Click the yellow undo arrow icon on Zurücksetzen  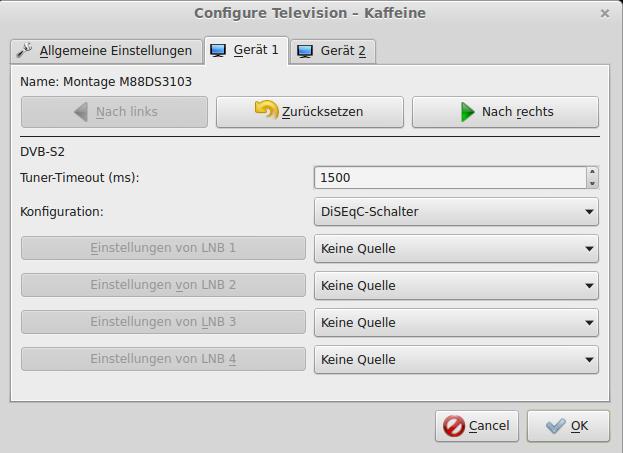[x=266, y=111]
